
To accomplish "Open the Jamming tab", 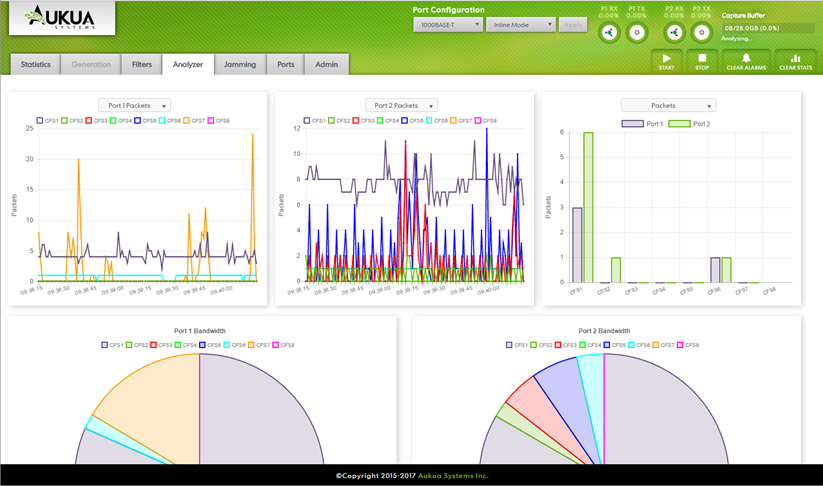I will pyautogui.click(x=239, y=64).
